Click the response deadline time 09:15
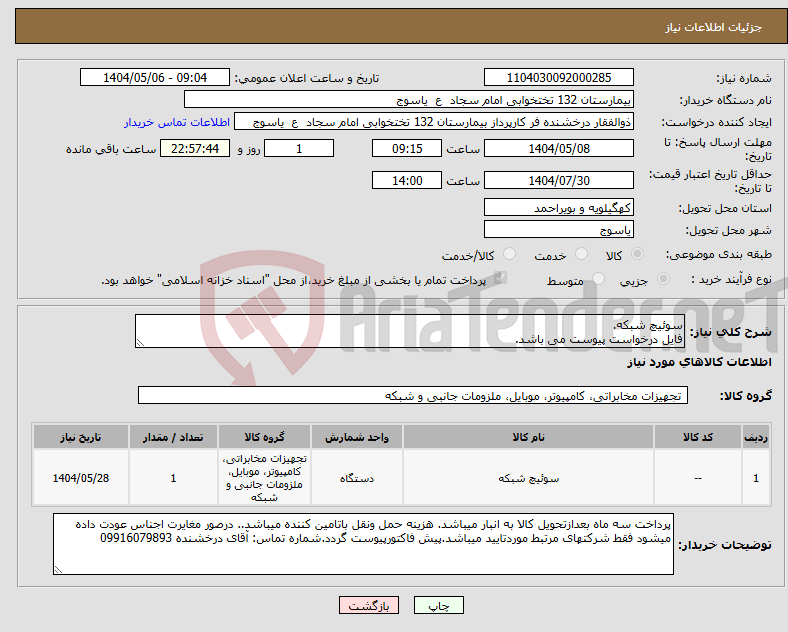This screenshot has height=632, width=788. click(407, 148)
